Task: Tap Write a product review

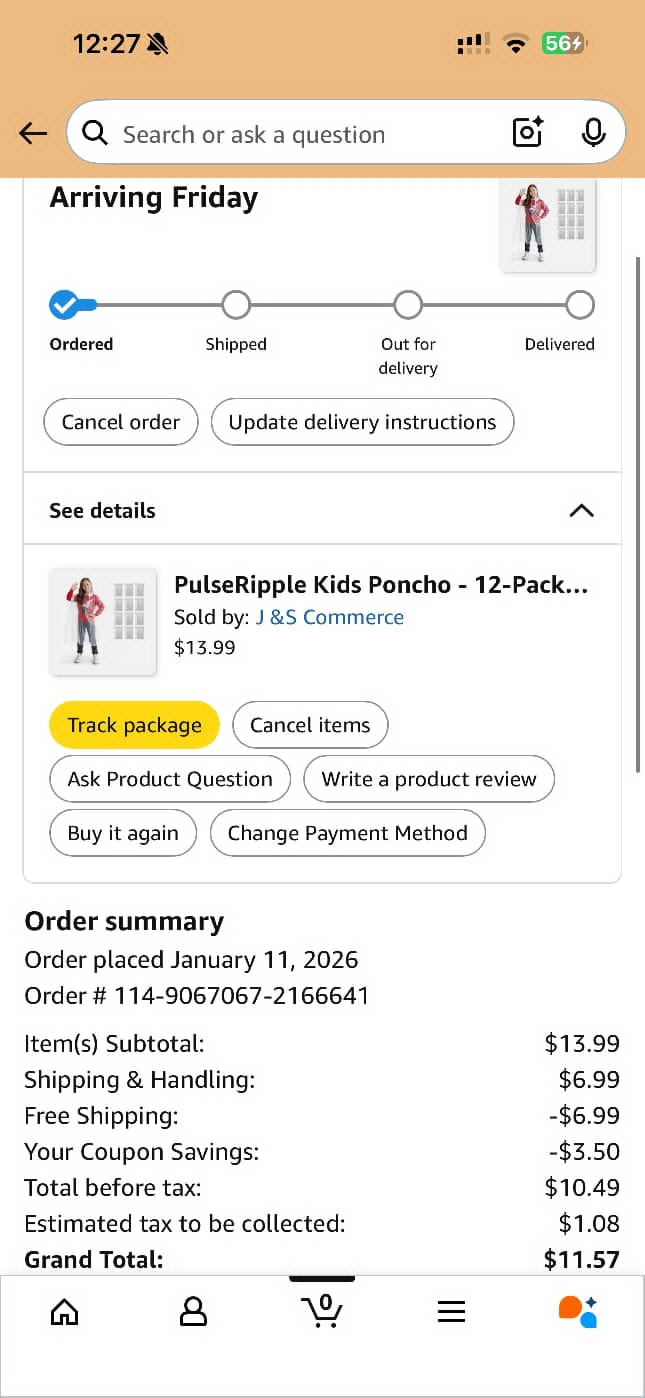Action: pyautogui.click(x=429, y=779)
